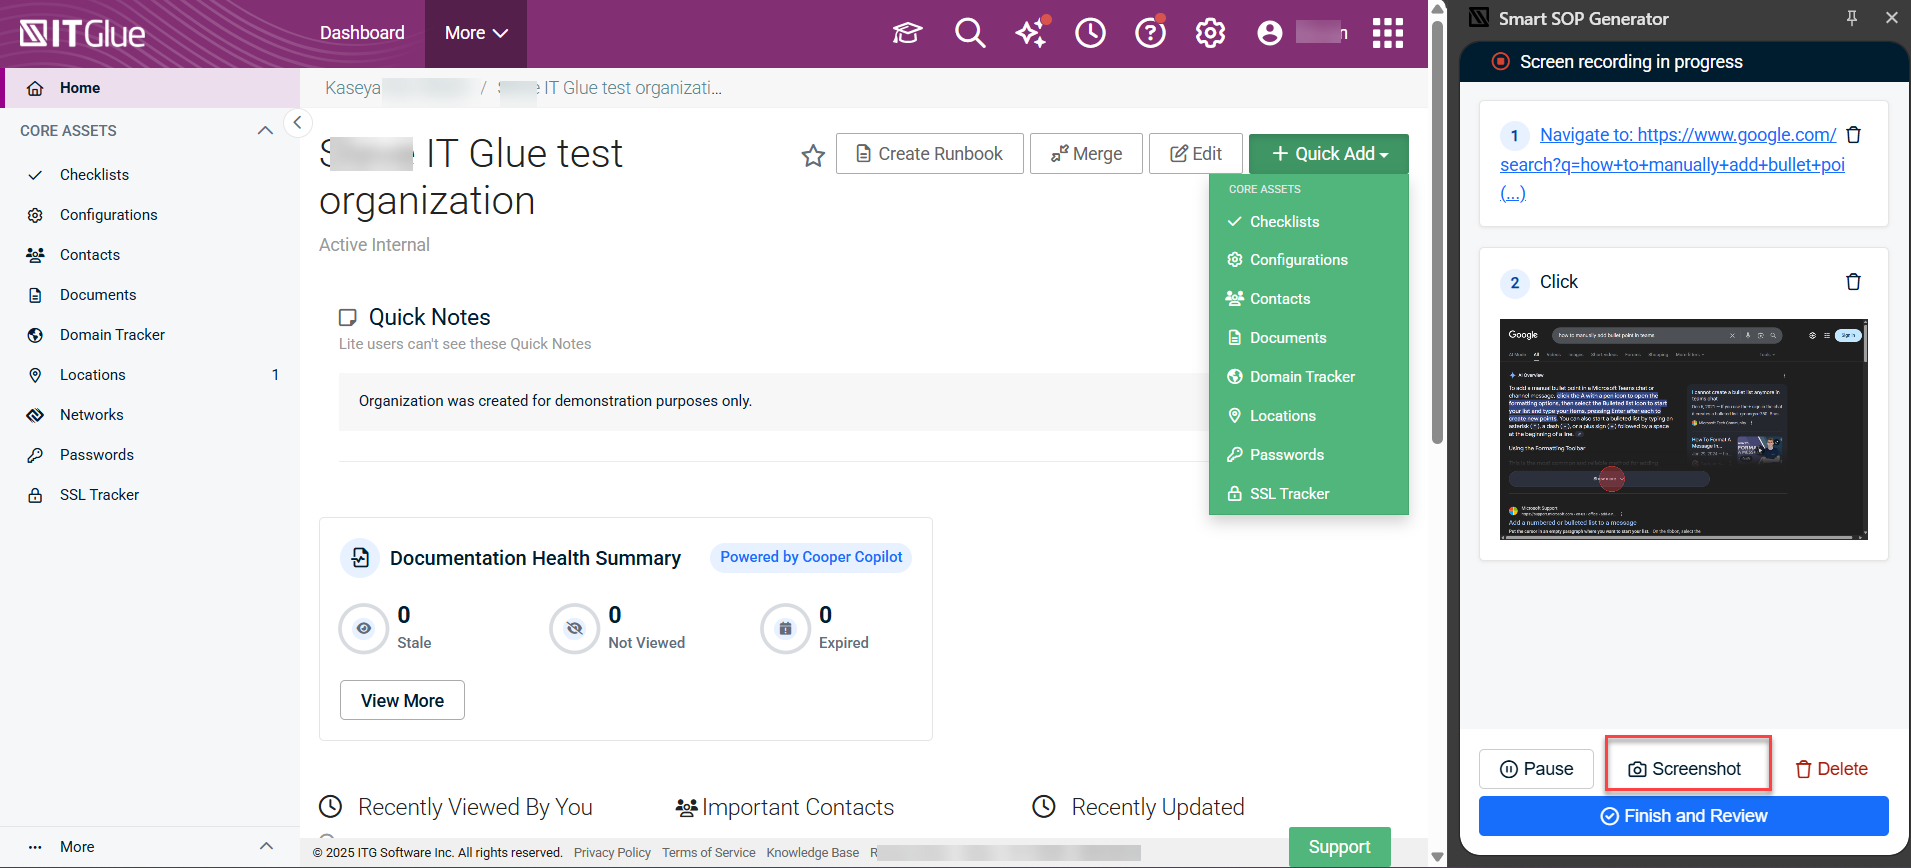Collapse sidebar with left chevron button

click(x=297, y=122)
